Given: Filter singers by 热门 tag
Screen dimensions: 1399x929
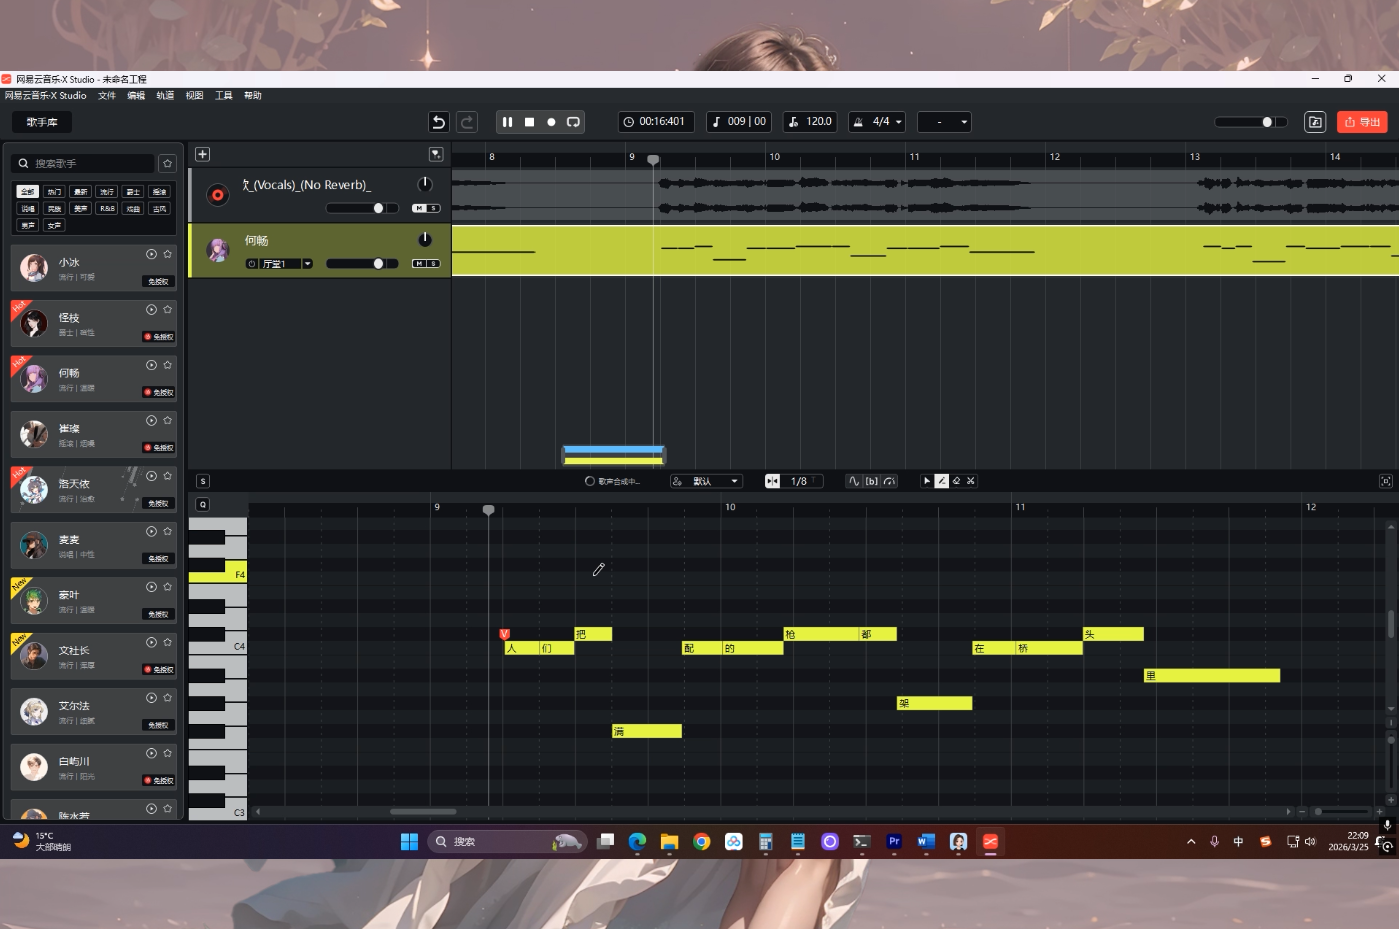Looking at the screenshot, I should point(54,192).
